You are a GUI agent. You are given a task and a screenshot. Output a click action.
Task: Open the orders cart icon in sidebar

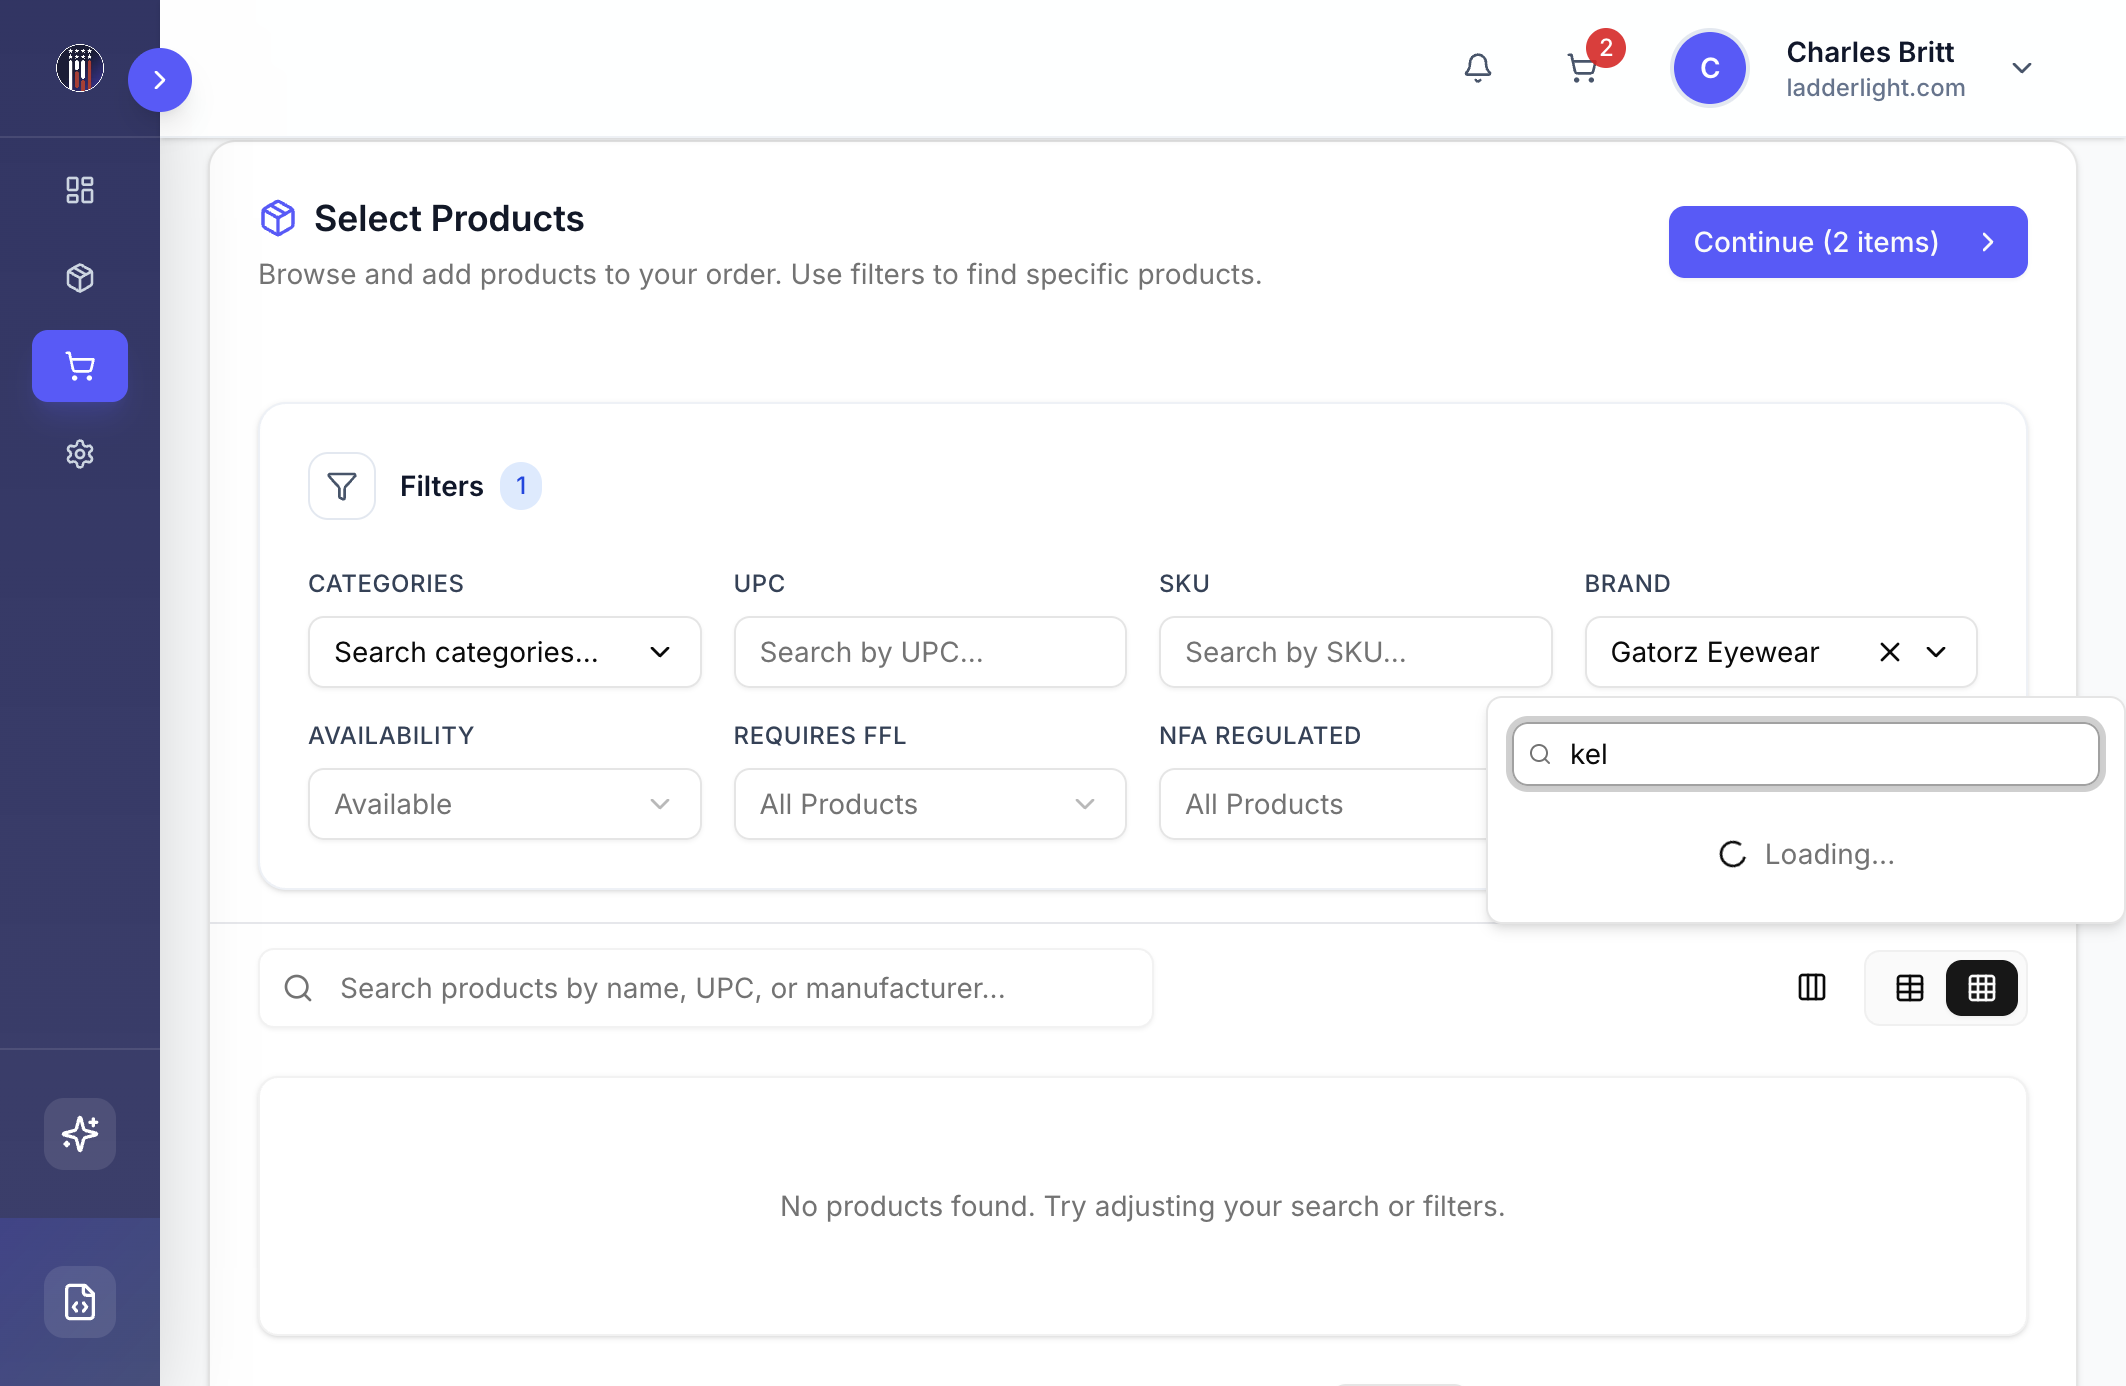(80, 366)
